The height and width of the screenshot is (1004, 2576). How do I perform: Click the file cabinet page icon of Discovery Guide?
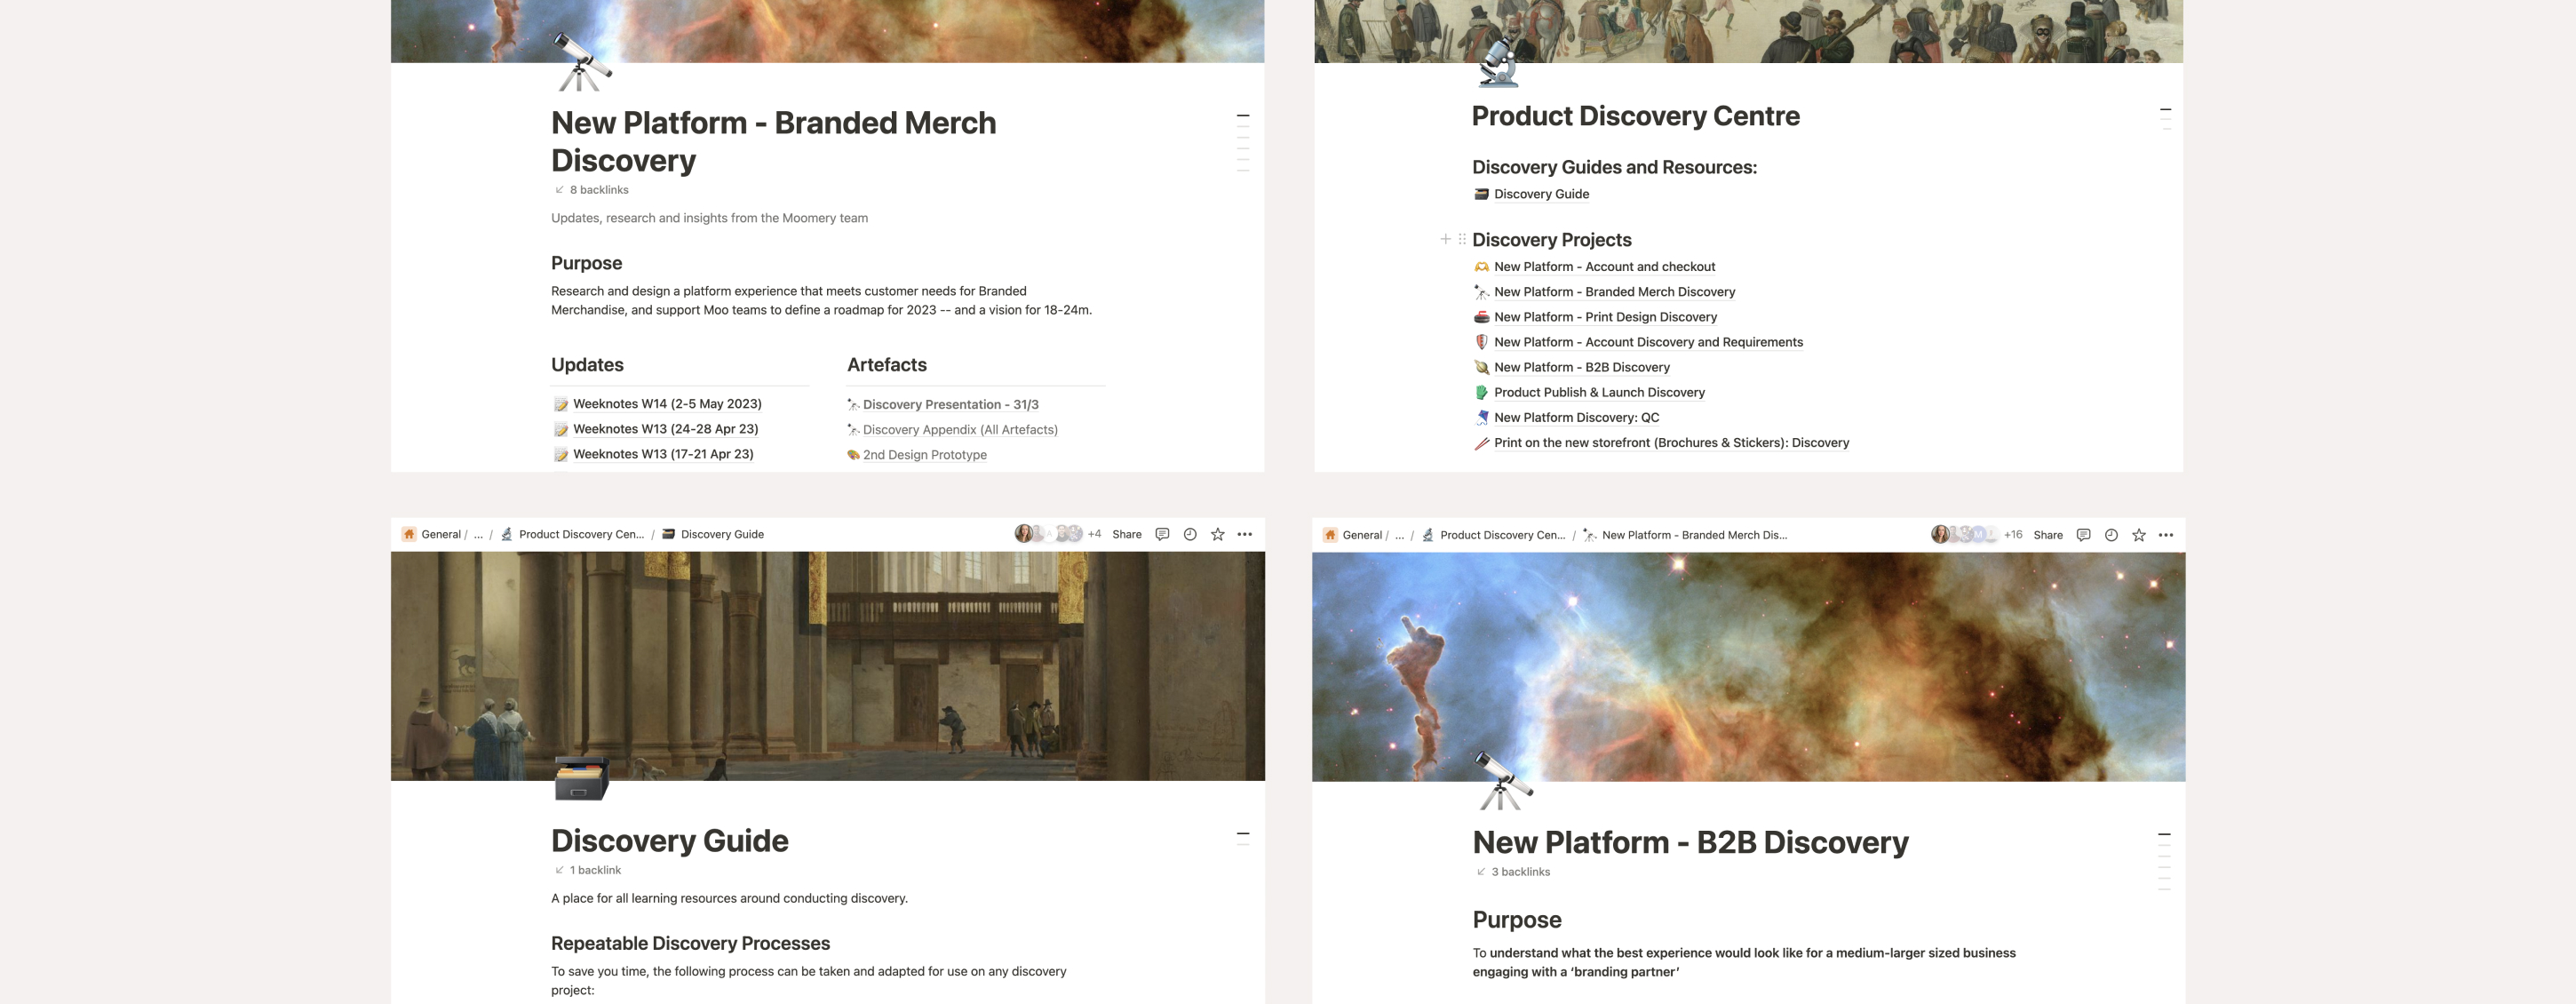pyautogui.click(x=581, y=779)
